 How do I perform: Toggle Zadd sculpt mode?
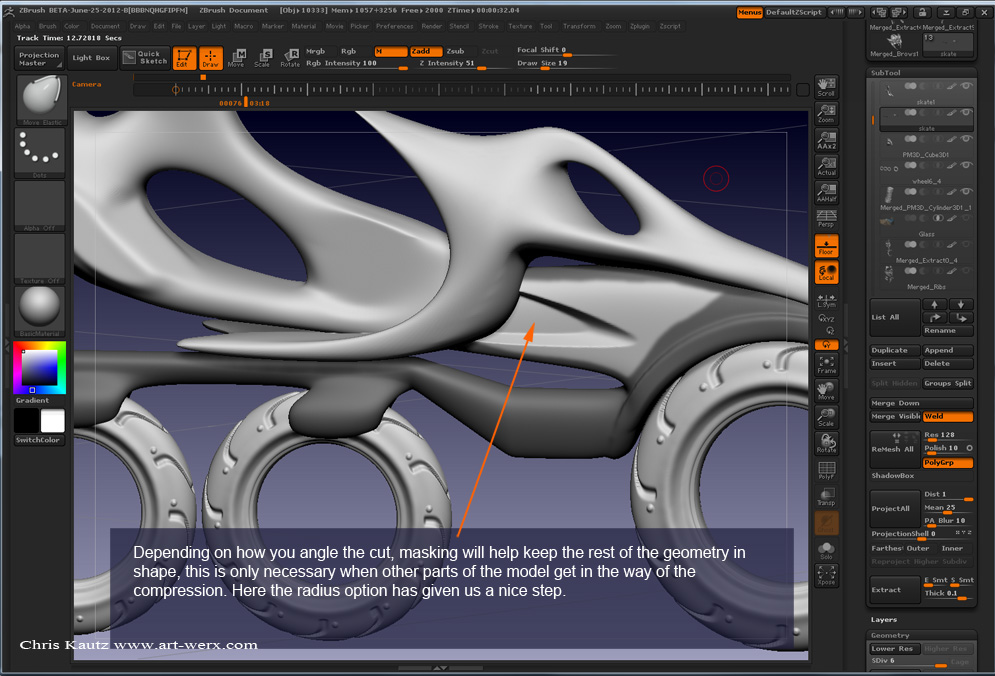(x=426, y=51)
